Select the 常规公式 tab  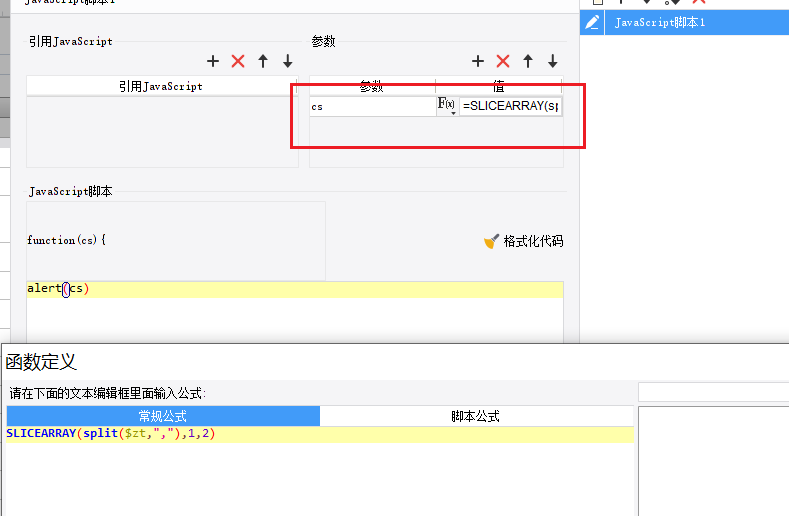pyautogui.click(x=163, y=416)
